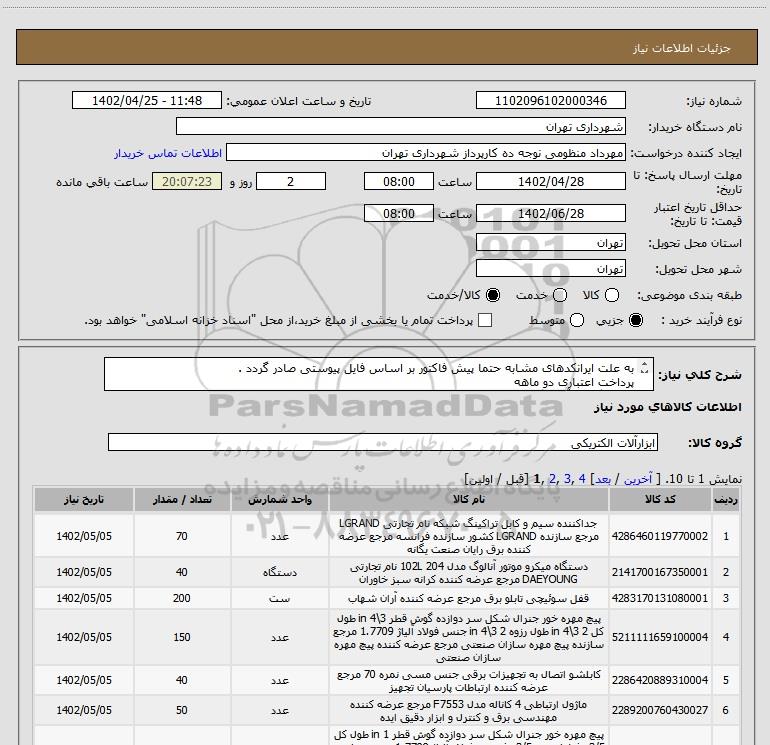This screenshot has height=745, width=770.
Task: Click the گروه کالا field ابزارآلات الکتریکی
Action: 383,442
